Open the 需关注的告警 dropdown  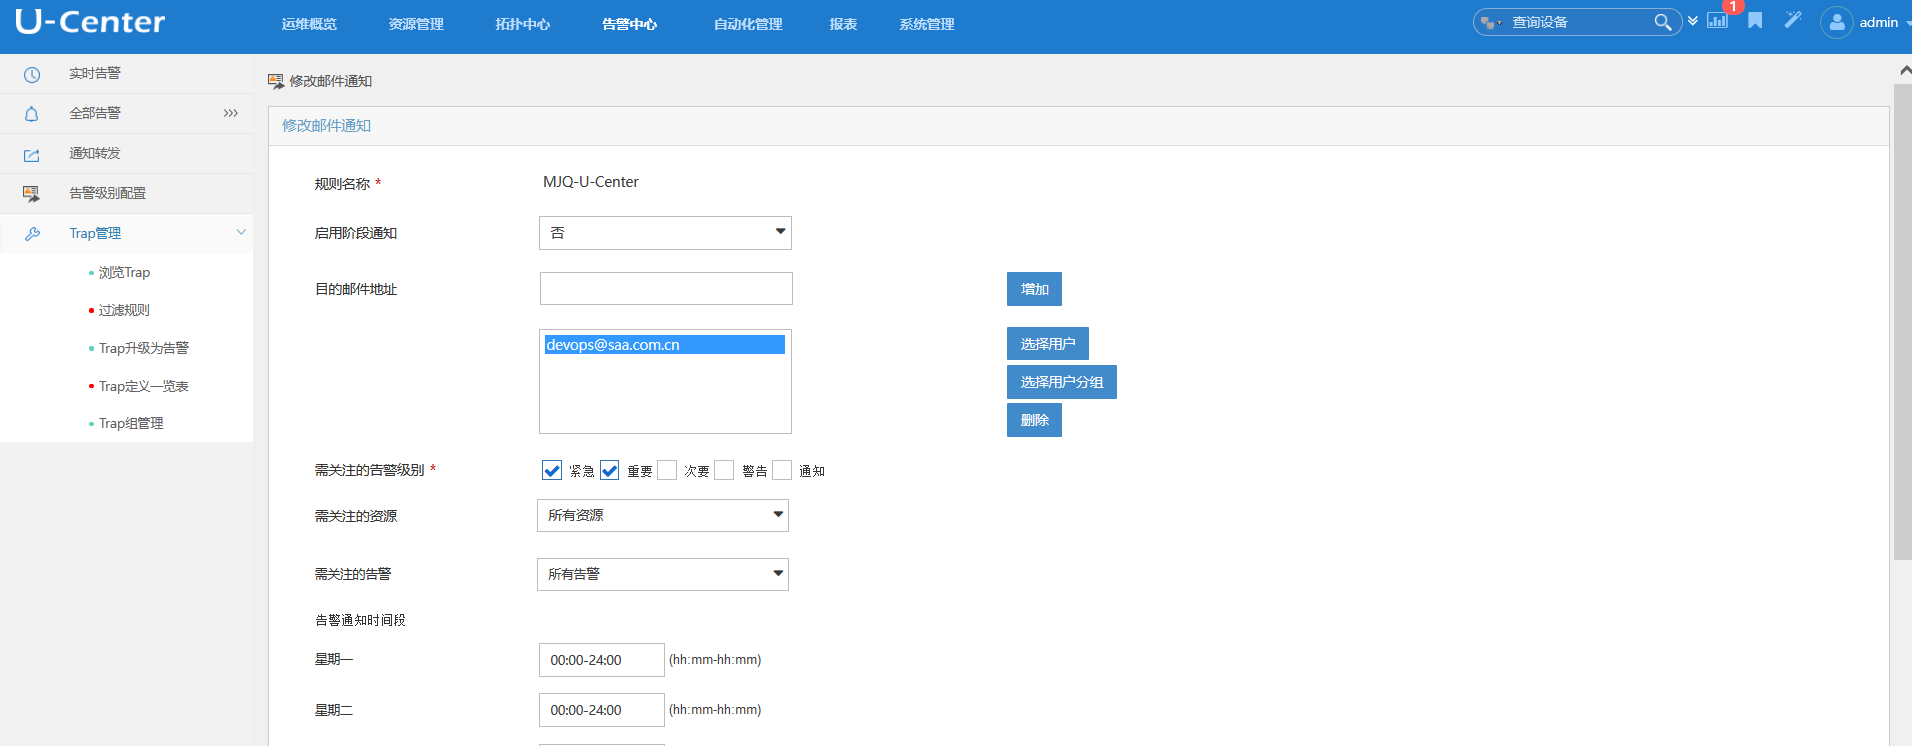click(x=663, y=574)
